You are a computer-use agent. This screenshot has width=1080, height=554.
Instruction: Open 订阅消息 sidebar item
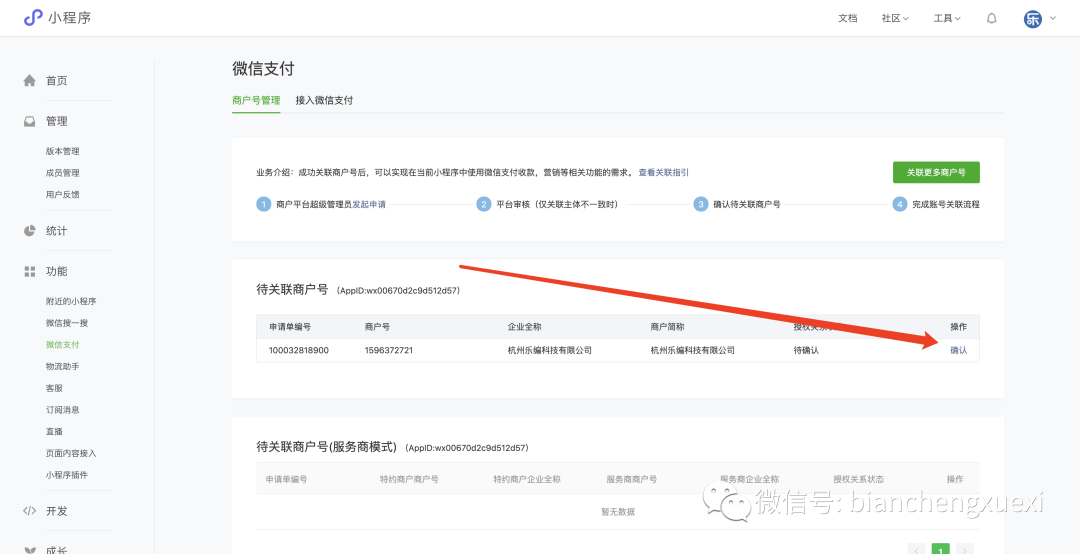pos(63,409)
